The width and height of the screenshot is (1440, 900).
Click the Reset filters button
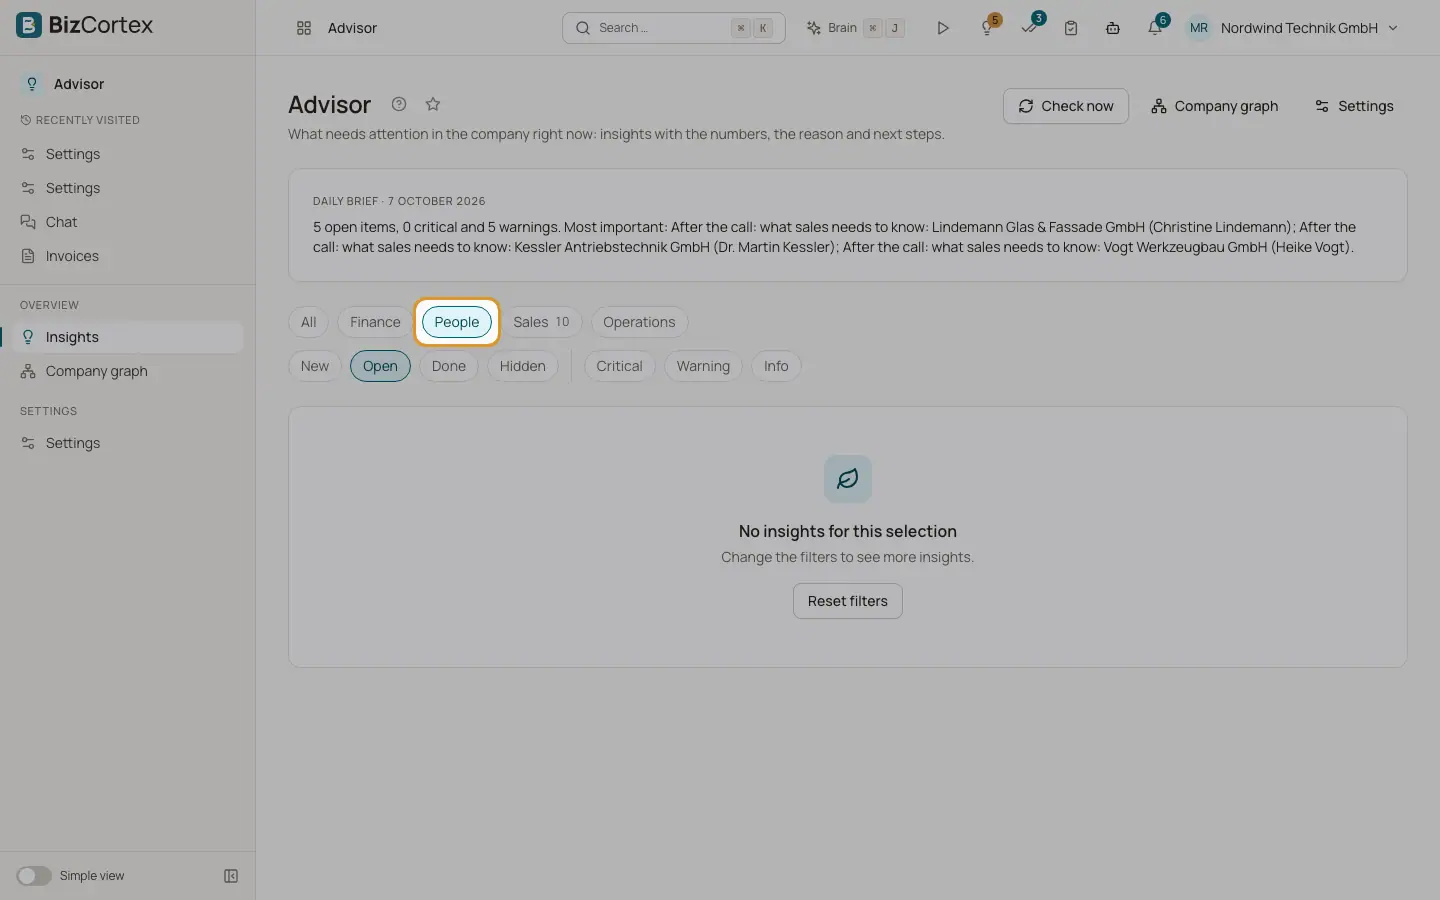tap(848, 601)
